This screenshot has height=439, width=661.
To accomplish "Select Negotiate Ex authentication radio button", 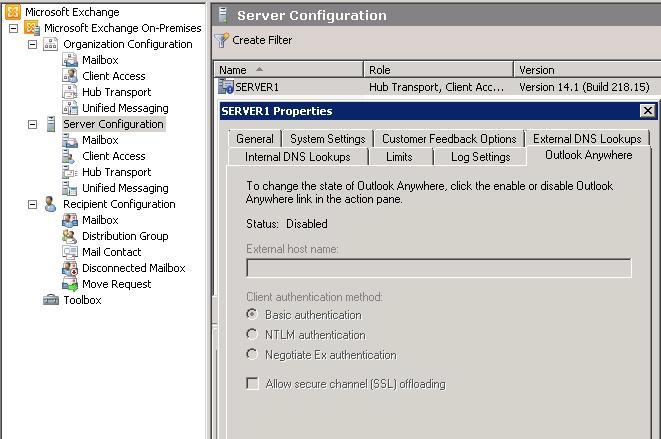I will (x=252, y=354).
